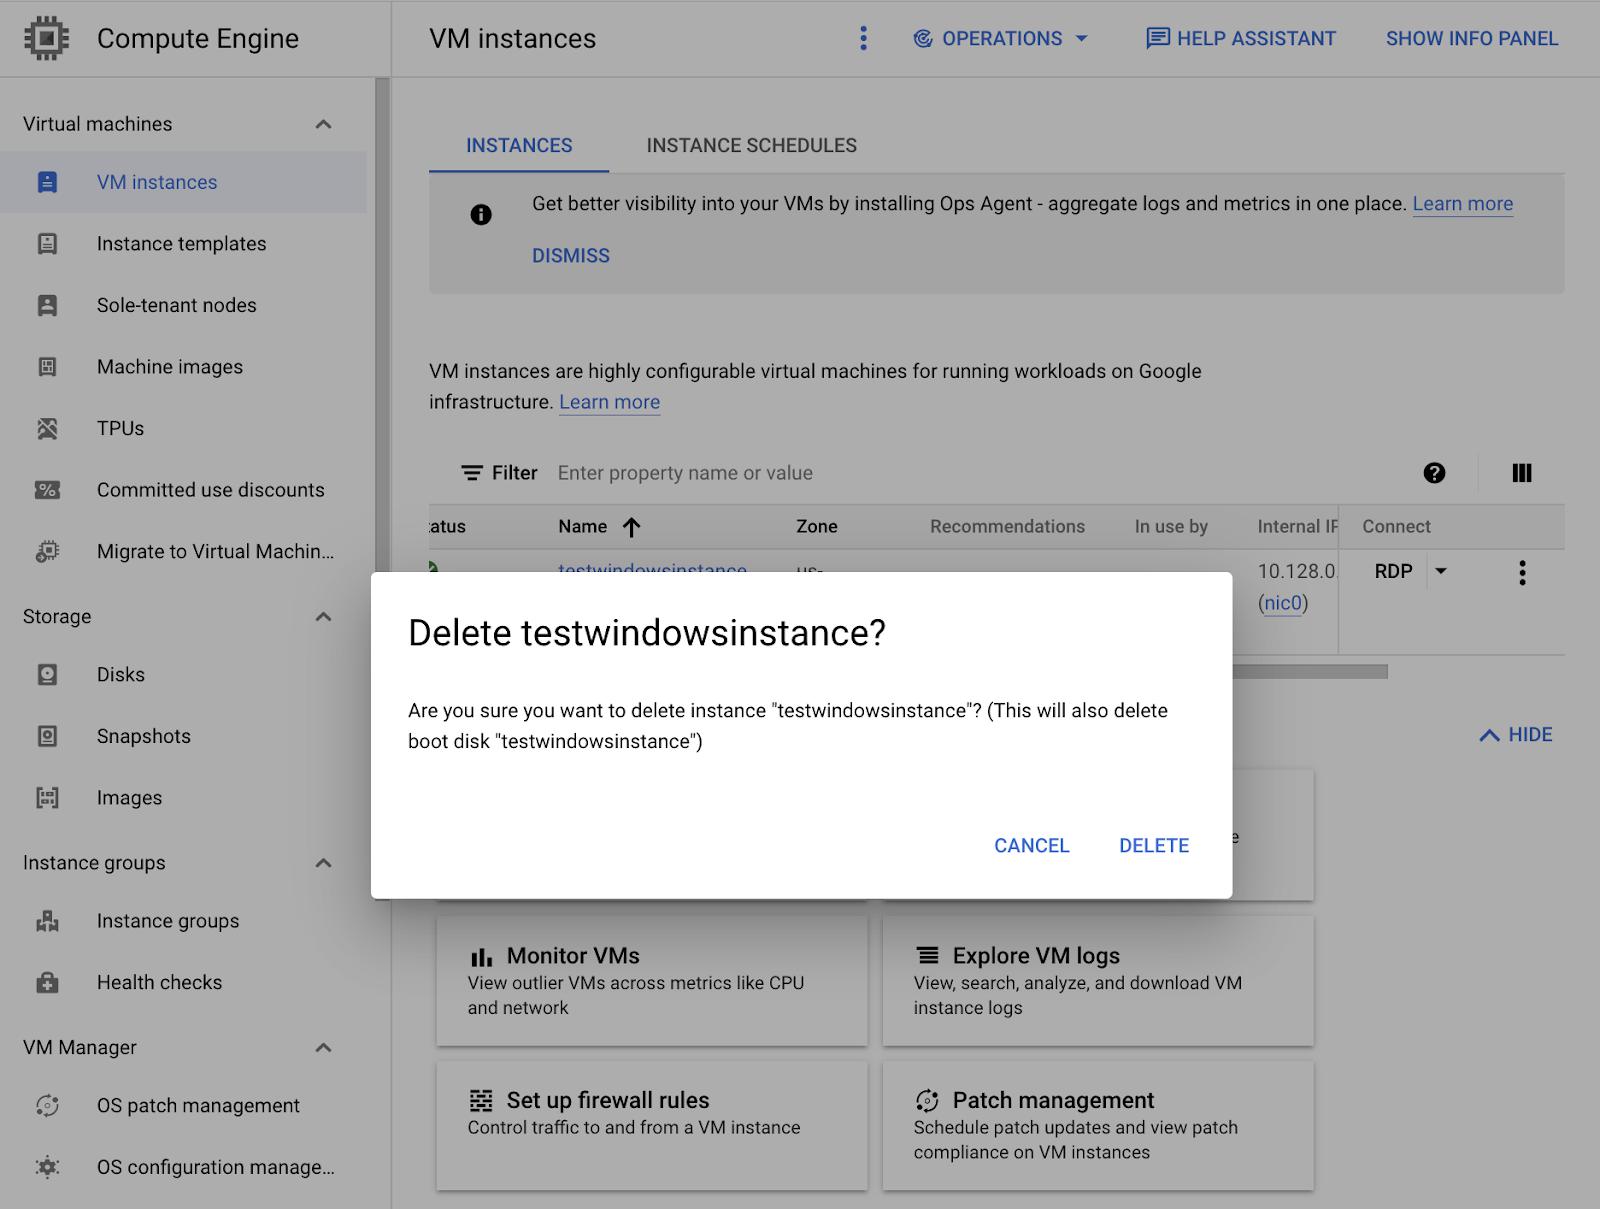Click the RDP connect button

[x=1393, y=571]
